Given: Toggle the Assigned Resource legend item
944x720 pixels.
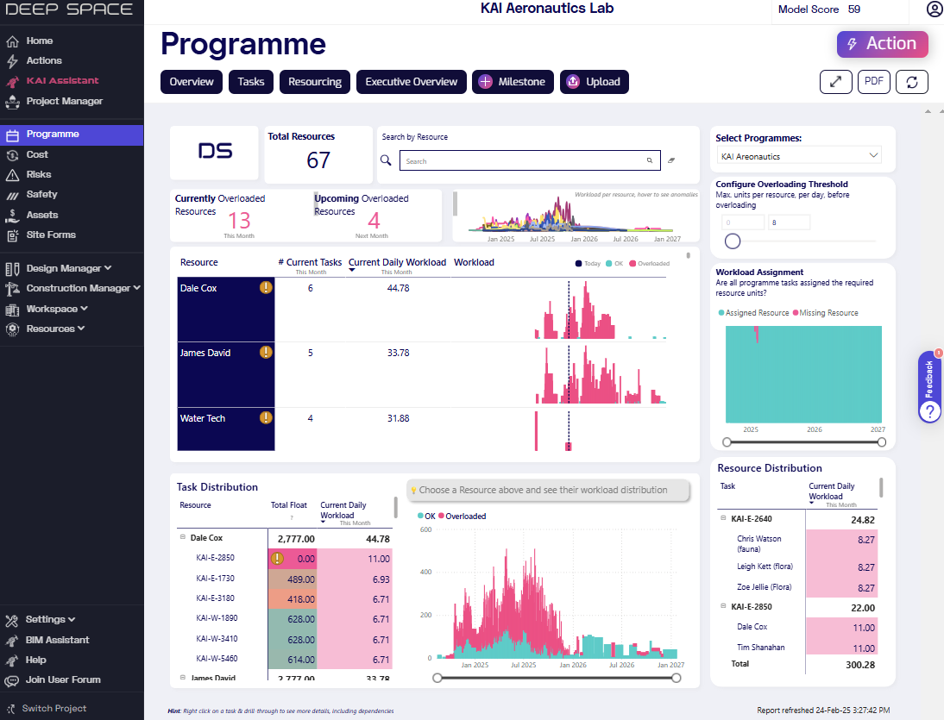Looking at the screenshot, I should (754, 313).
